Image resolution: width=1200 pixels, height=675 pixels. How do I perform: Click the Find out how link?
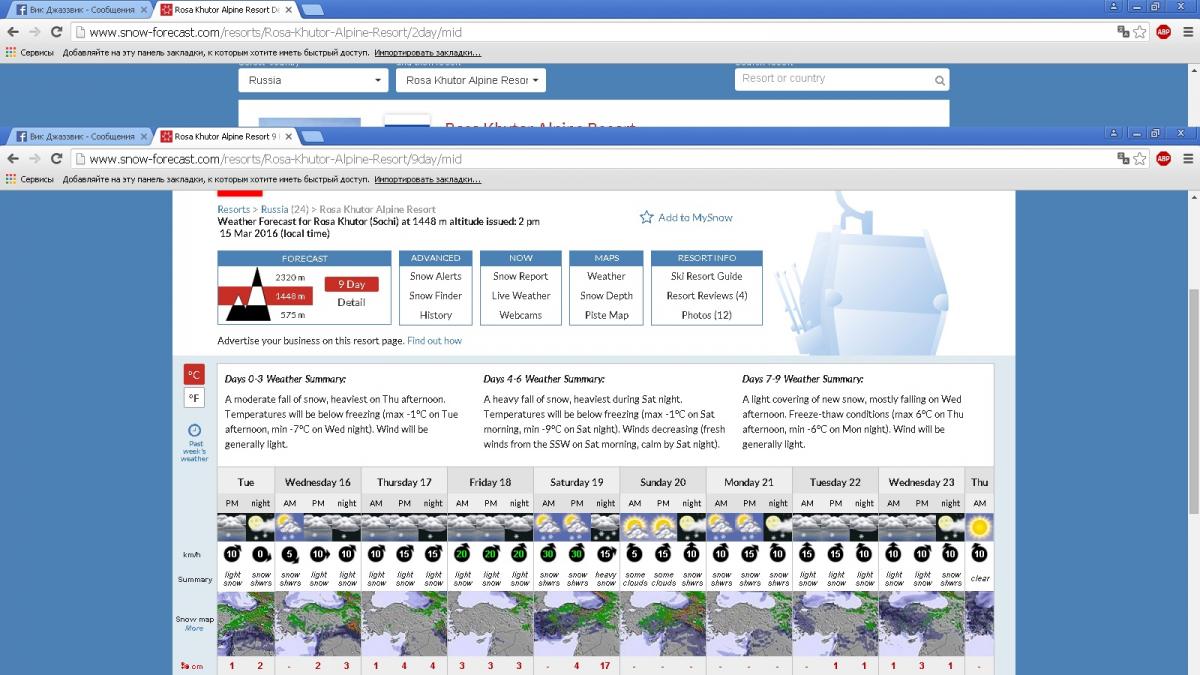click(434, 341)
